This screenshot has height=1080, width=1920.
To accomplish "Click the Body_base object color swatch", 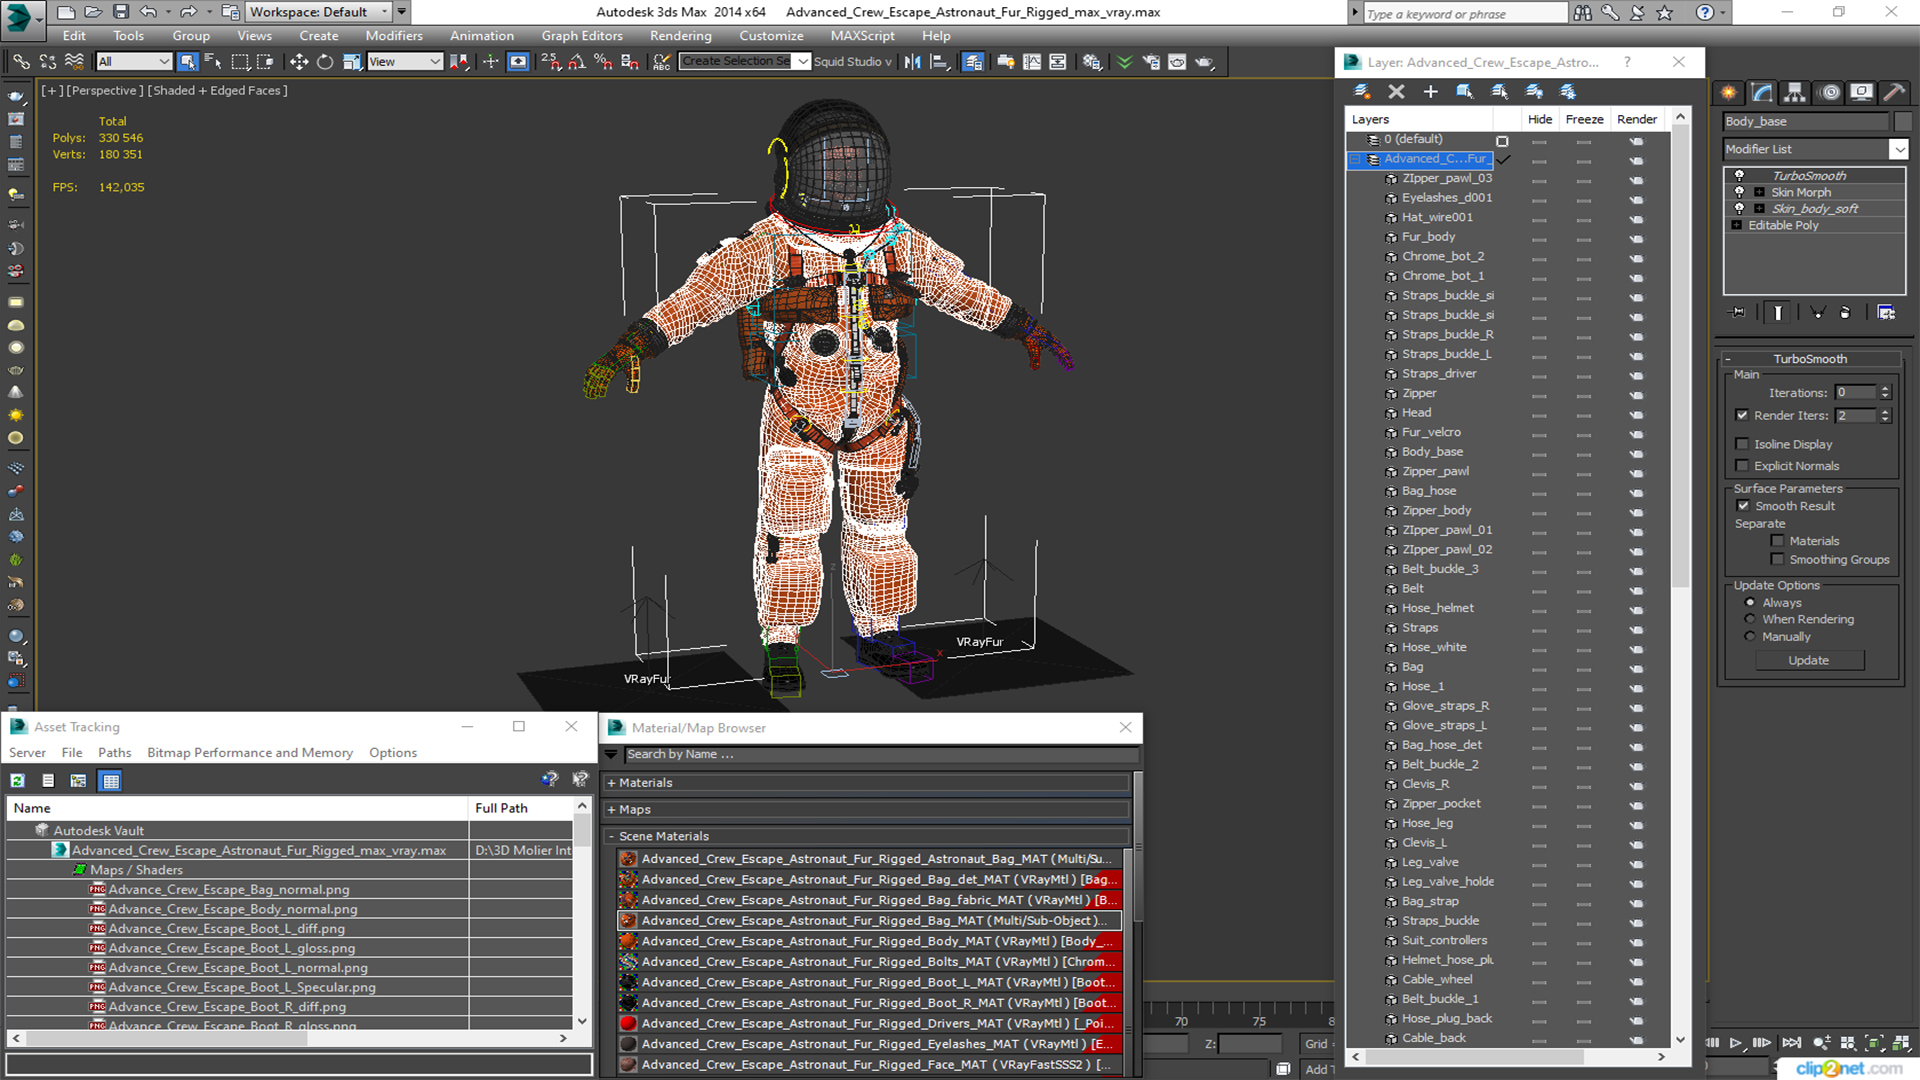I will click(1902, 121).
